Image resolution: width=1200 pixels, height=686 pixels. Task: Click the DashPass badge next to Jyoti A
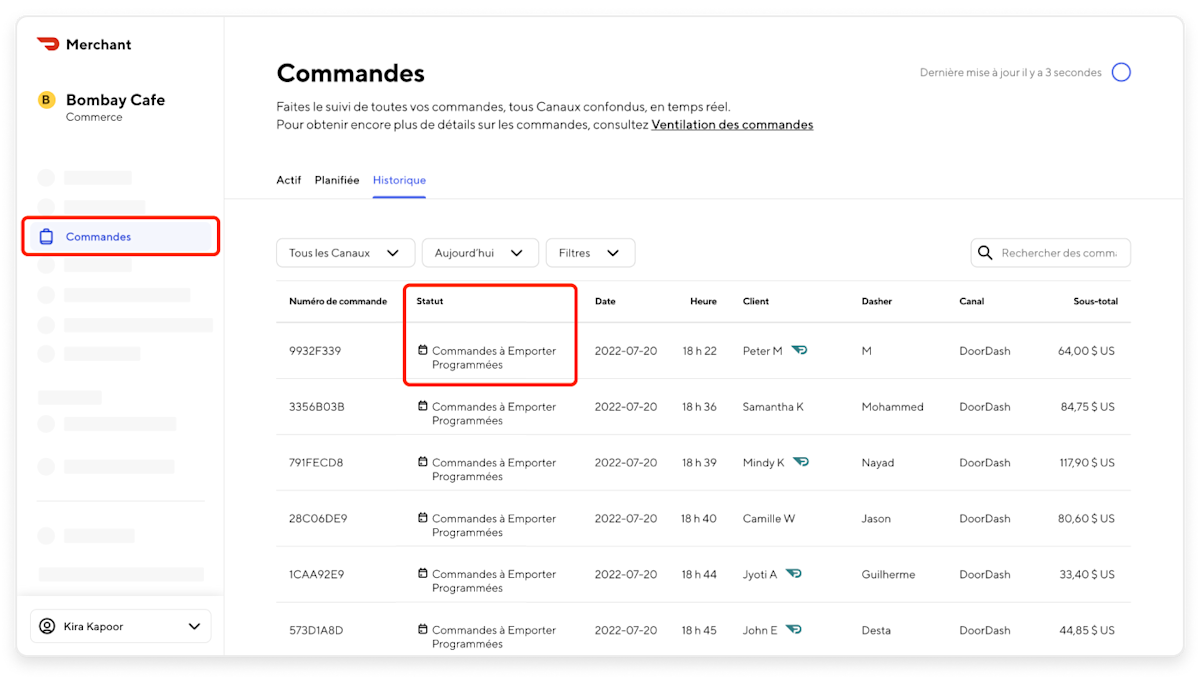point(793,574)
